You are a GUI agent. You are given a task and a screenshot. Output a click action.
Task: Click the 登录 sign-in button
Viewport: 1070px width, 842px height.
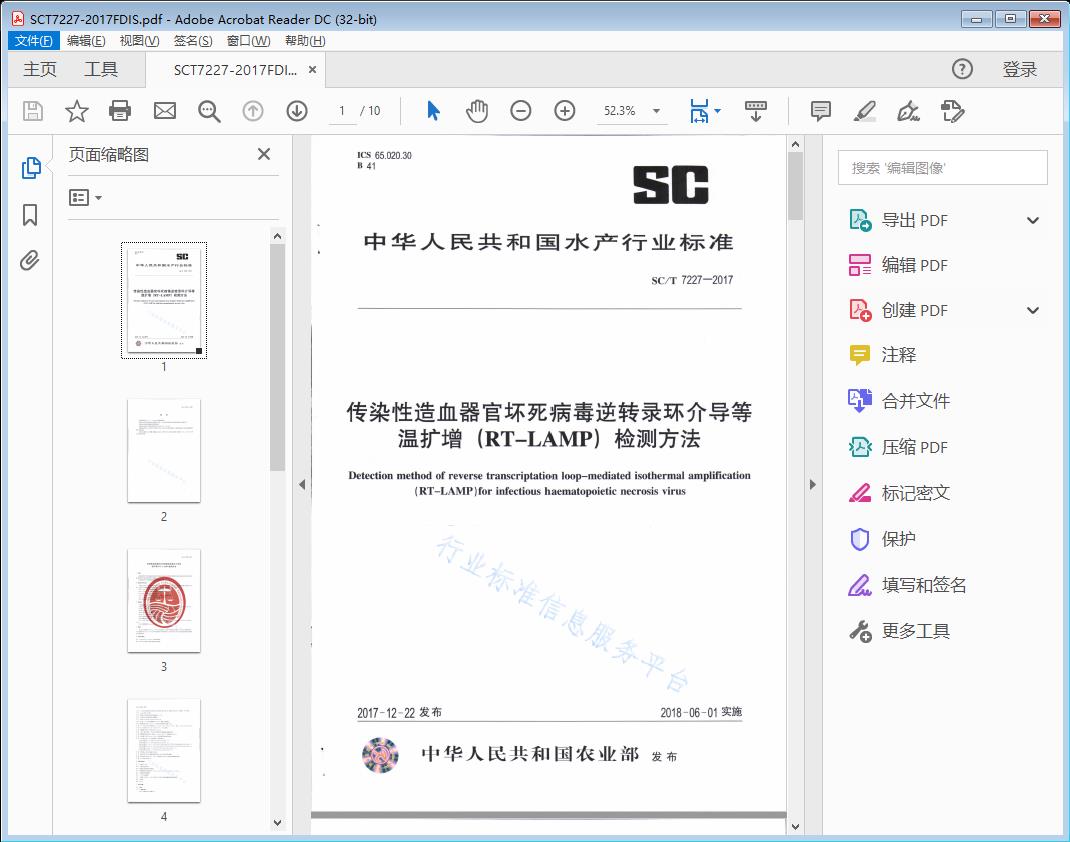pyautogui.click(x=1019, y=69)
